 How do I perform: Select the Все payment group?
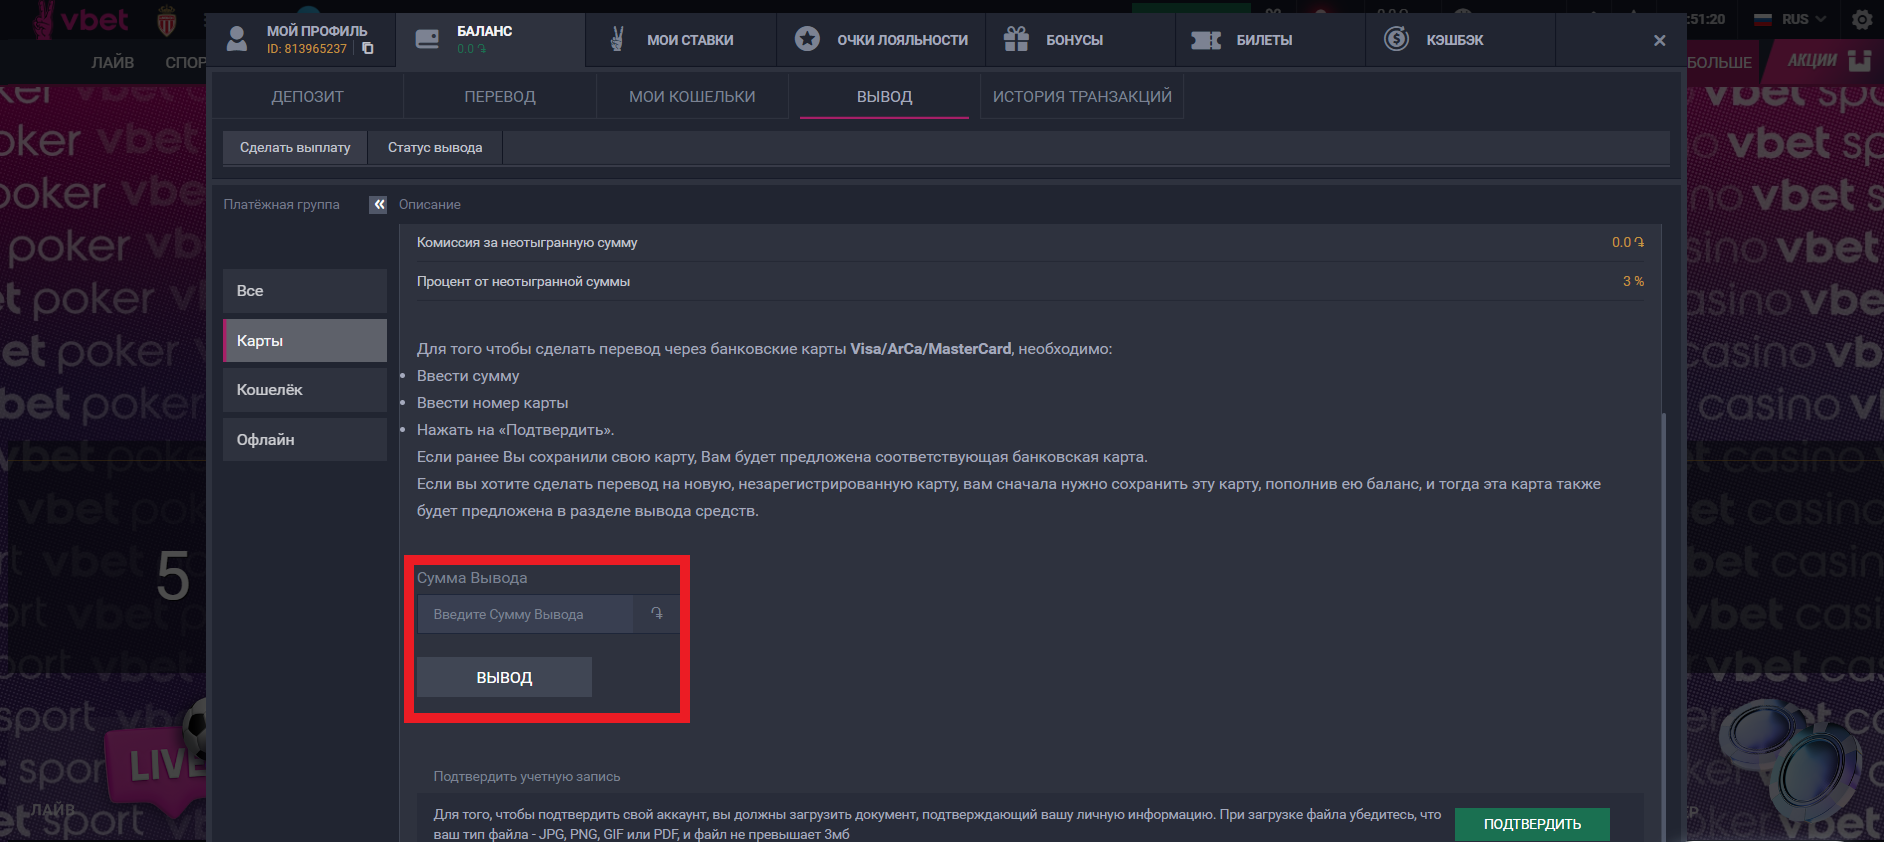305,291
